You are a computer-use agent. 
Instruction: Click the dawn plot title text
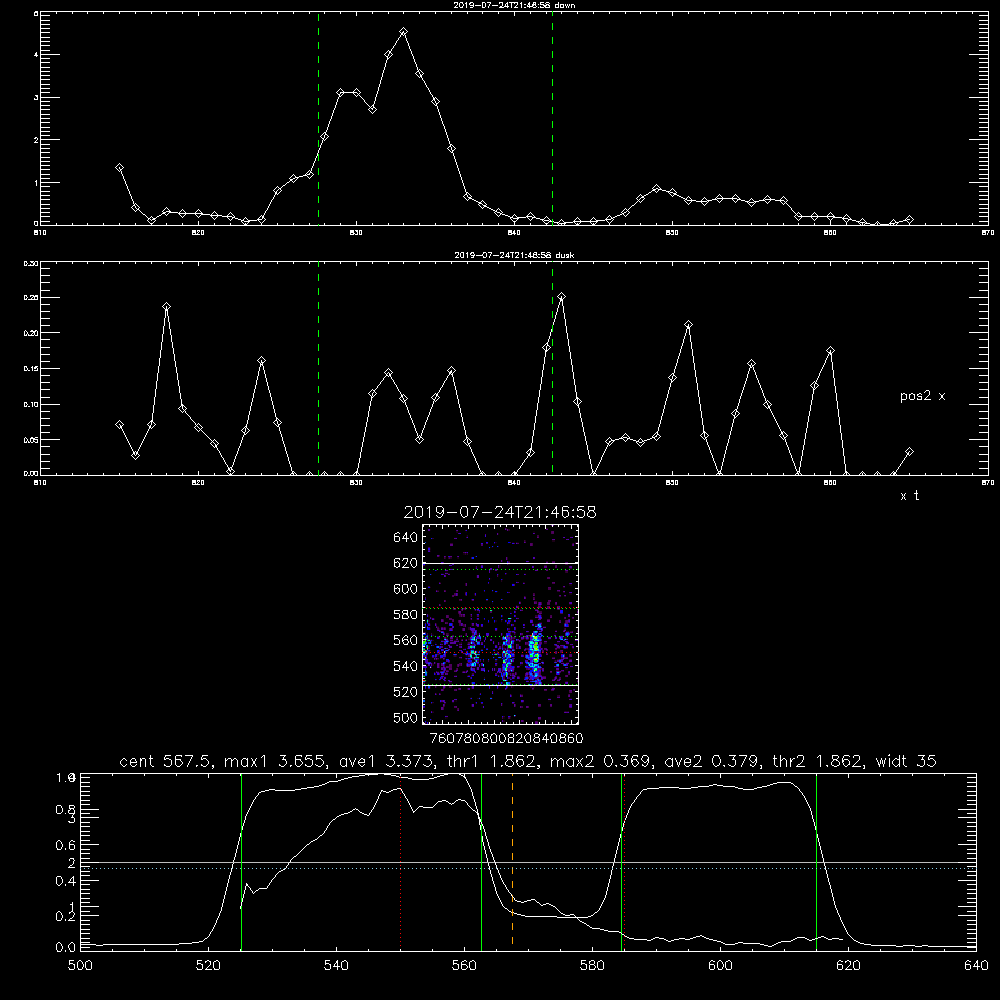click(x=514, y=5)
